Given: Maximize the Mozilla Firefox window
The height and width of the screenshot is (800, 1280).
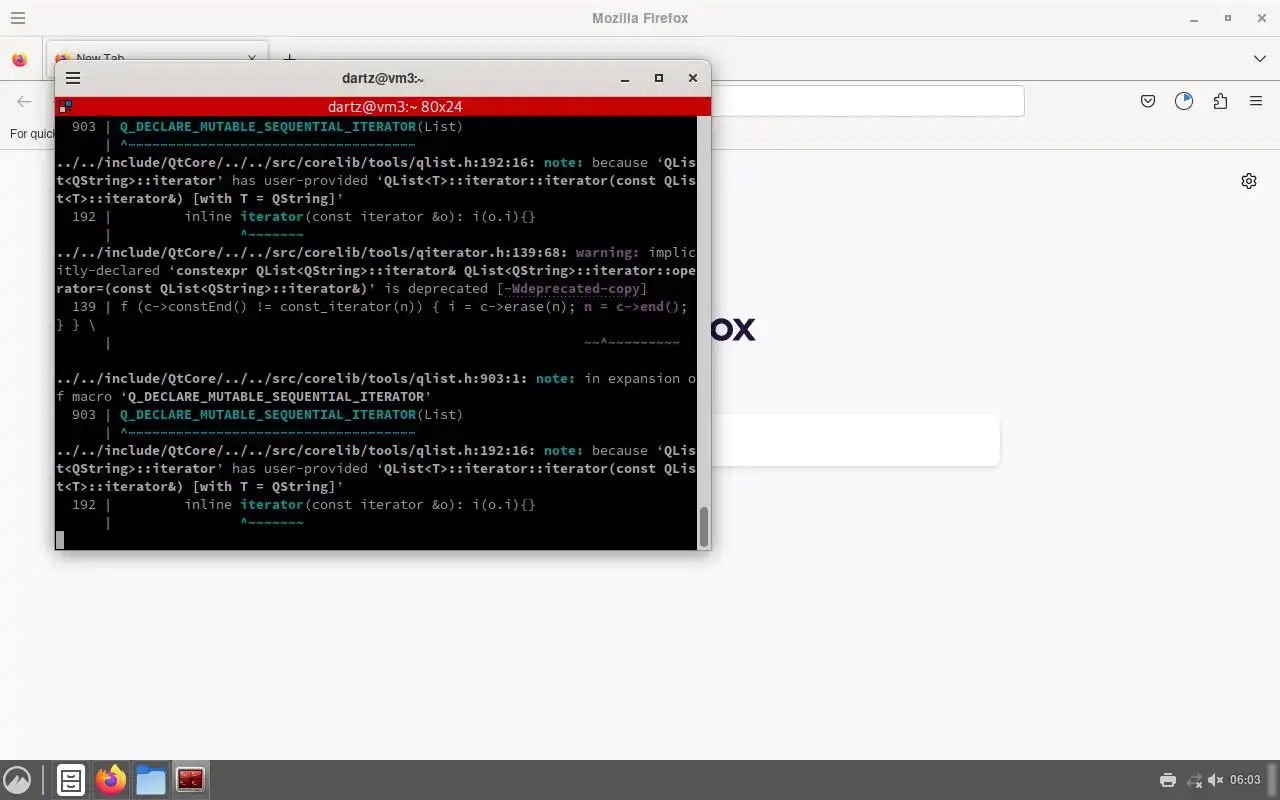Looking at the screenshot, I should pyautogui.click(x=1228, y=18).
